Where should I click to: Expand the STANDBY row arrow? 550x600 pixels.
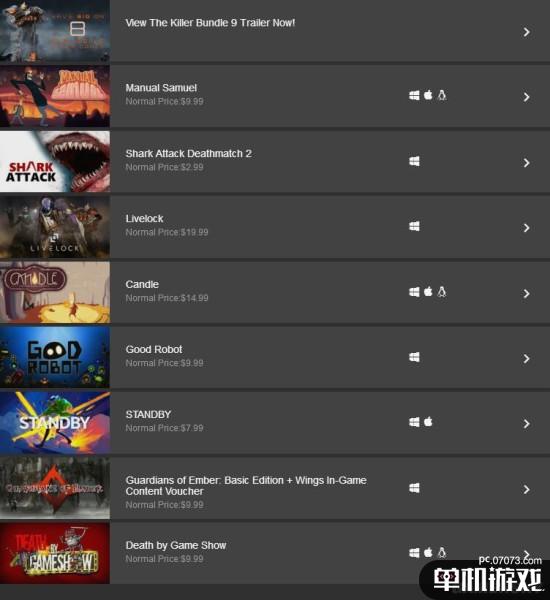[x=527, y=424]
